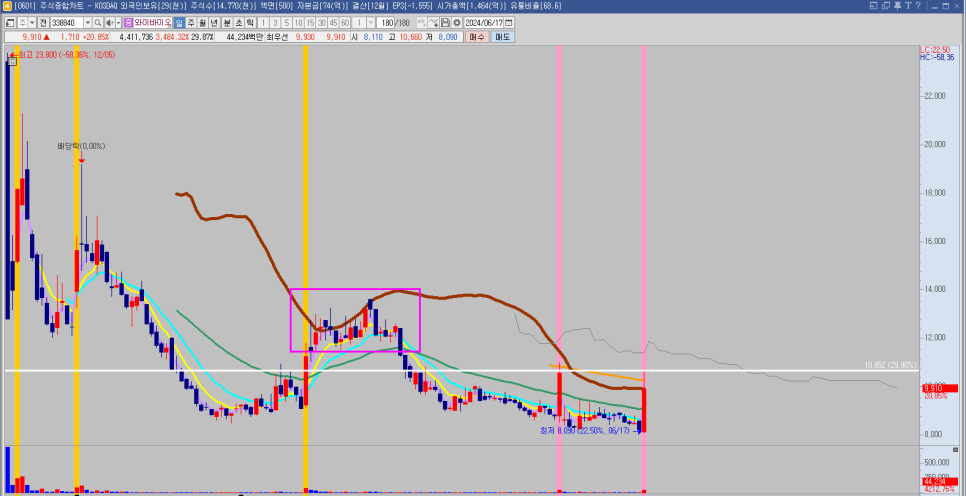
Task: Click the orange app icon in title bar
Action: 6,6
